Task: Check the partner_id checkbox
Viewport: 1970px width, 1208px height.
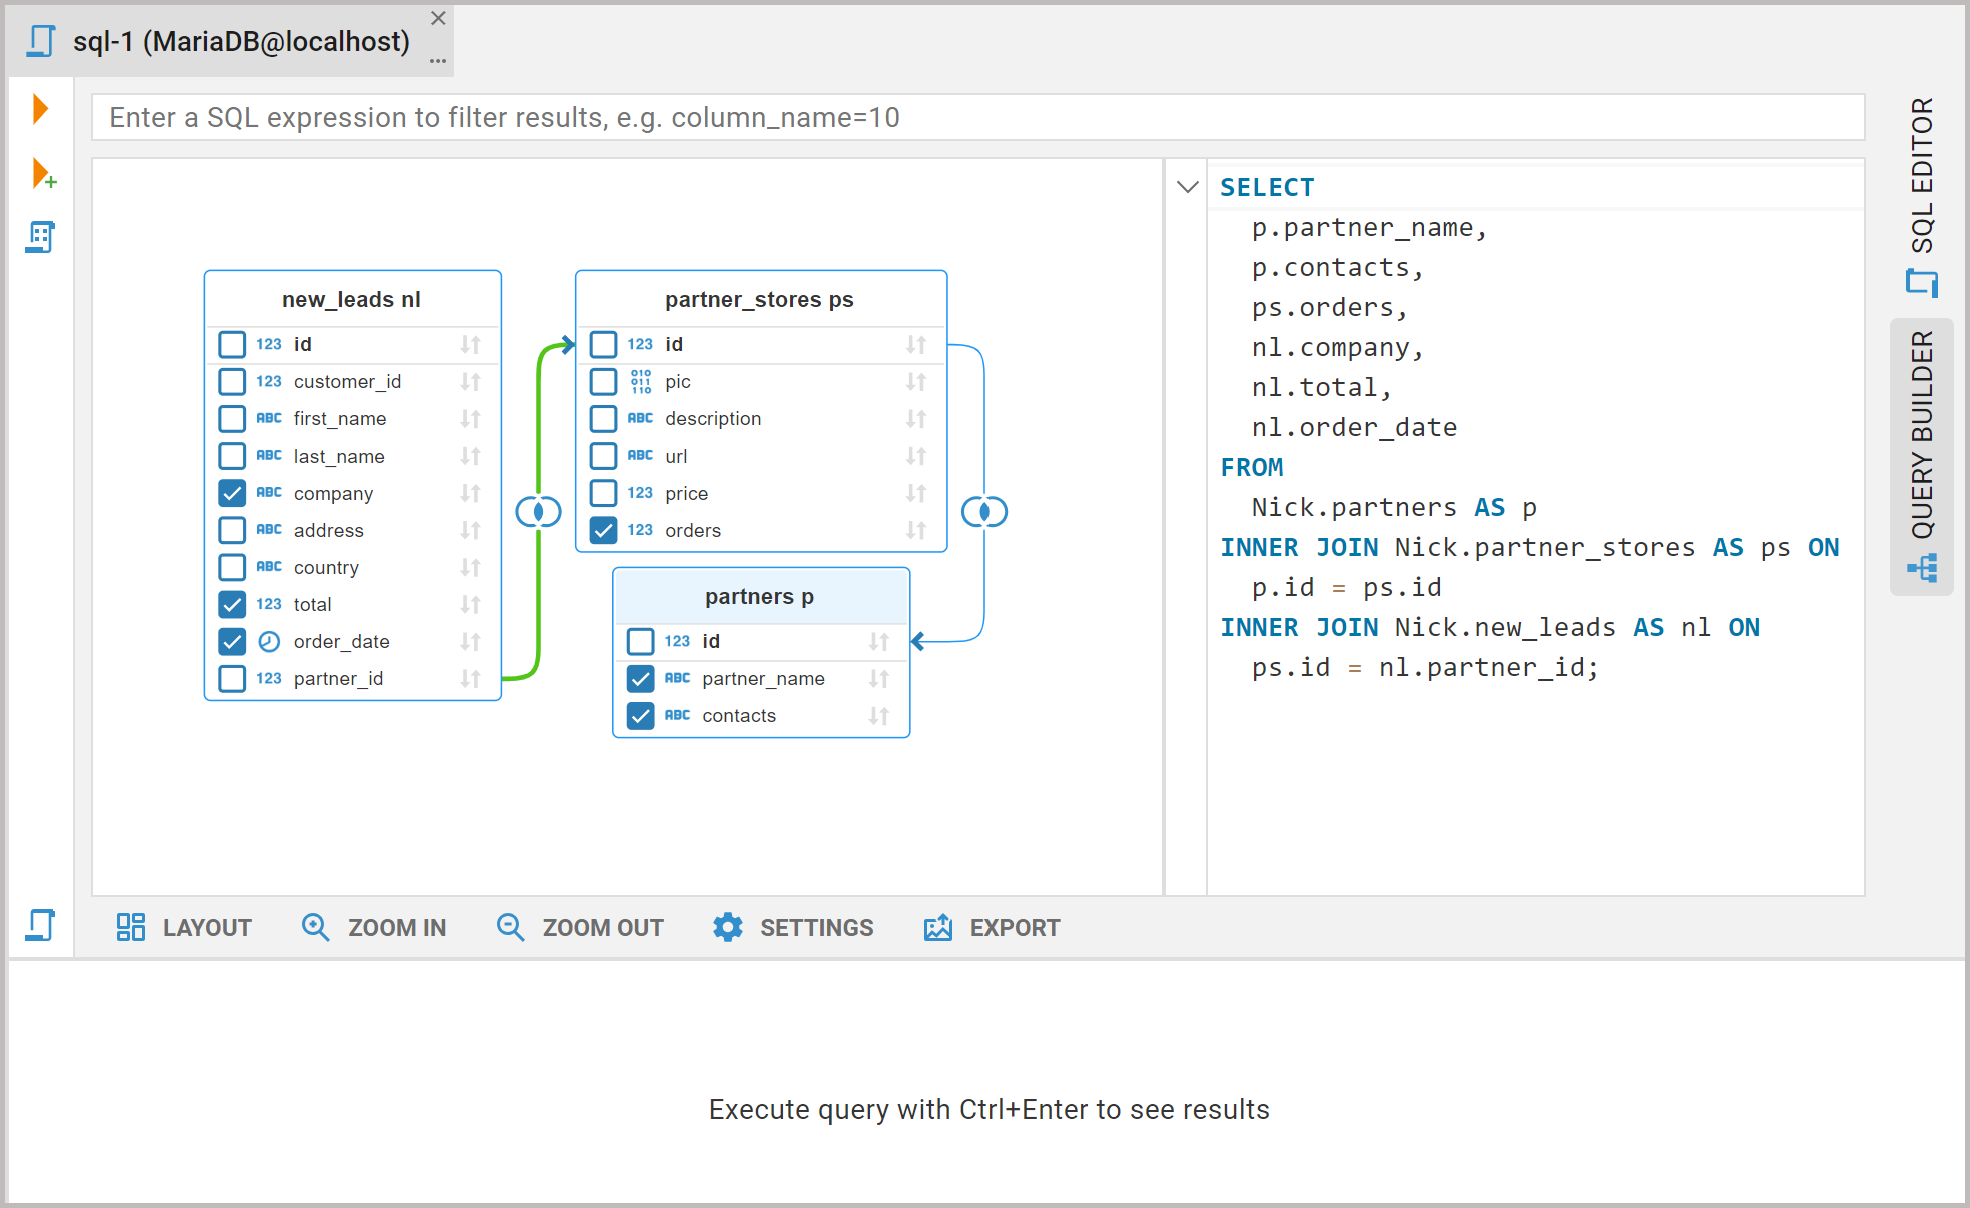Action: click(232, 679)
